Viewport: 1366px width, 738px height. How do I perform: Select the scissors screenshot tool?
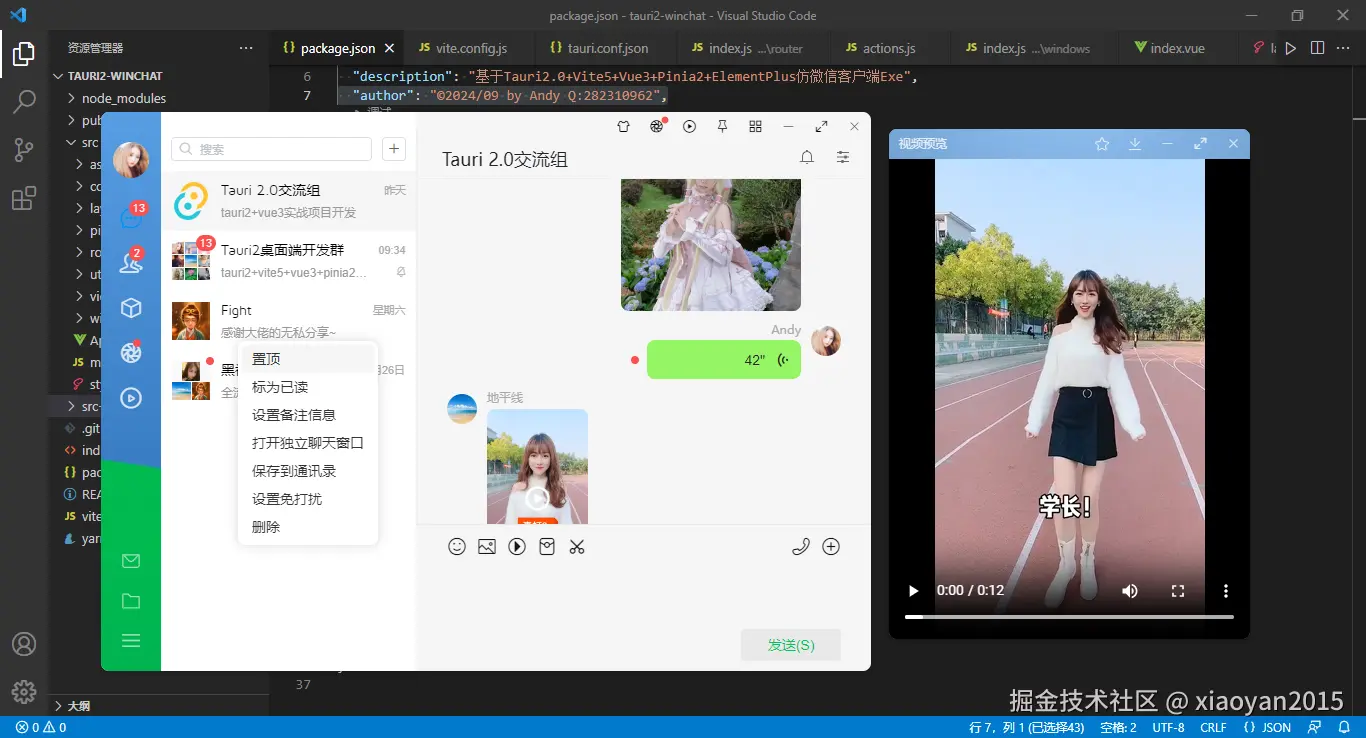pyautogui.click(x=577, y=547)
